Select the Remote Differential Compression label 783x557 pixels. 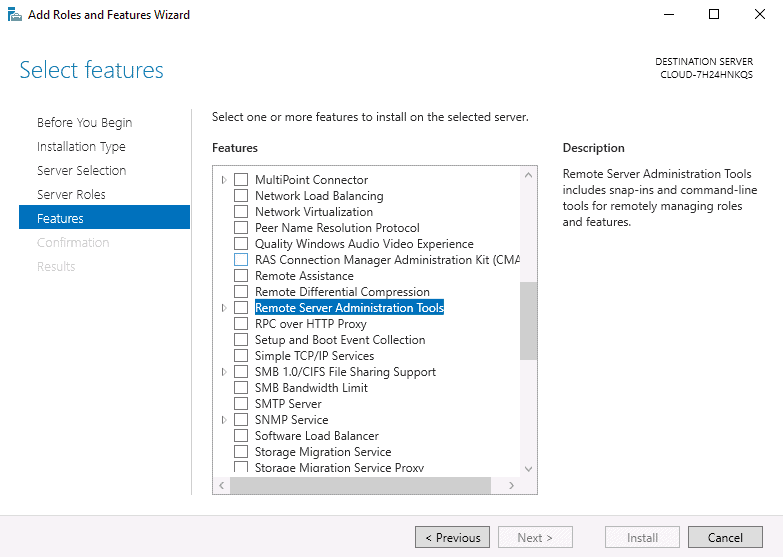click(x=342, y=291)
